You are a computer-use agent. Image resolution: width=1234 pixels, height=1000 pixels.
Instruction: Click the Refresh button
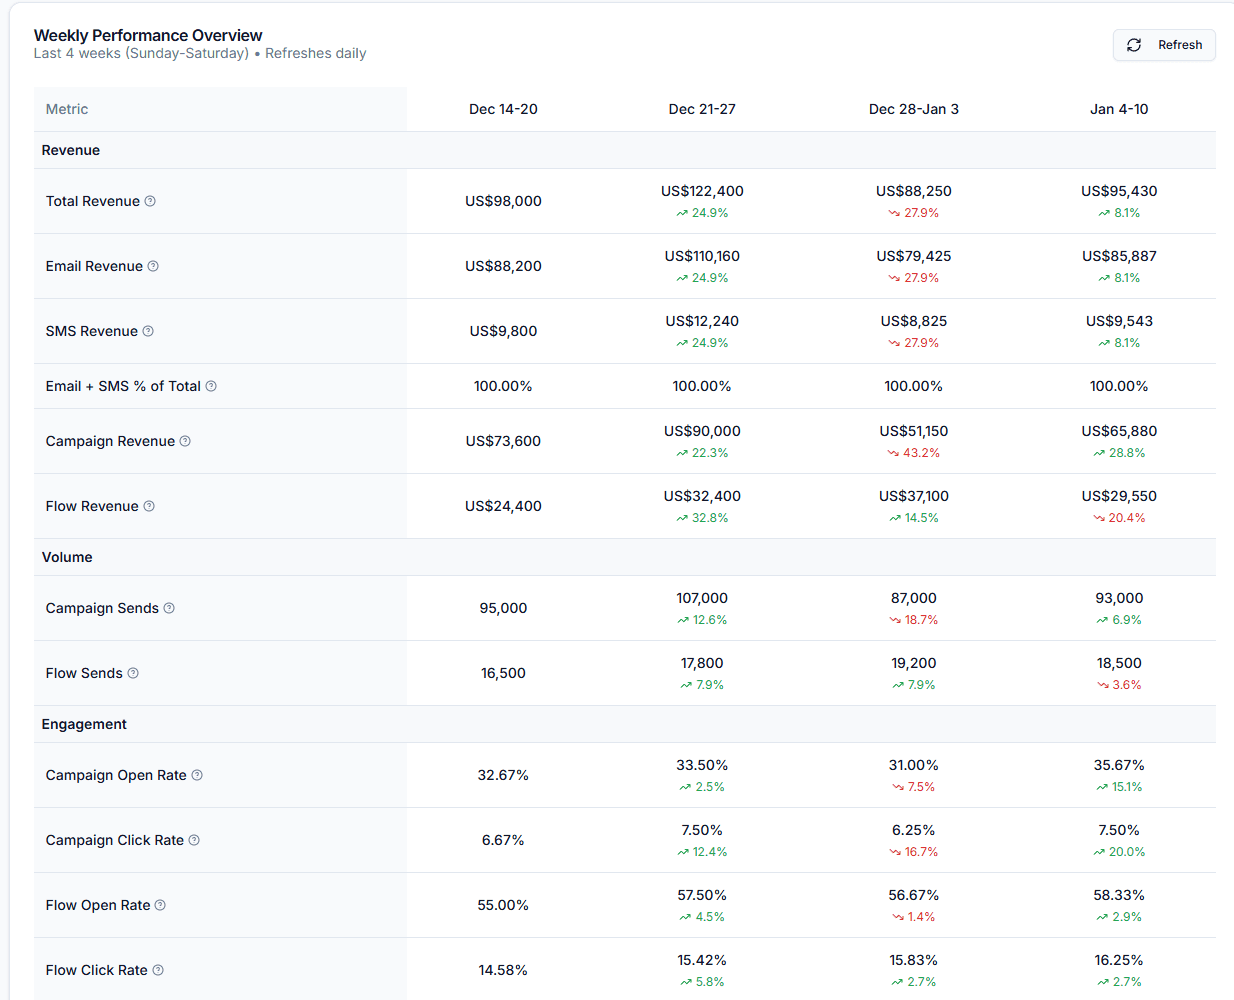(x=1164, y=45)
